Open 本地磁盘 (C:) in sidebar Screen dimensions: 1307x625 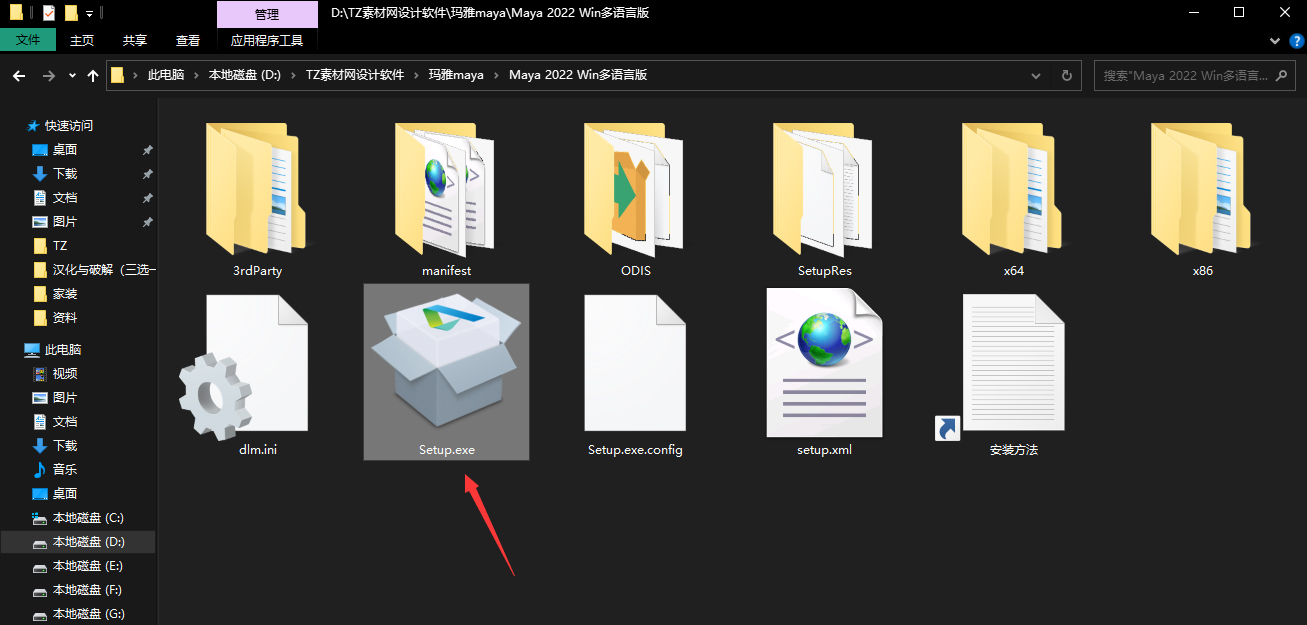pyautogui.click(x=88, y=518)
